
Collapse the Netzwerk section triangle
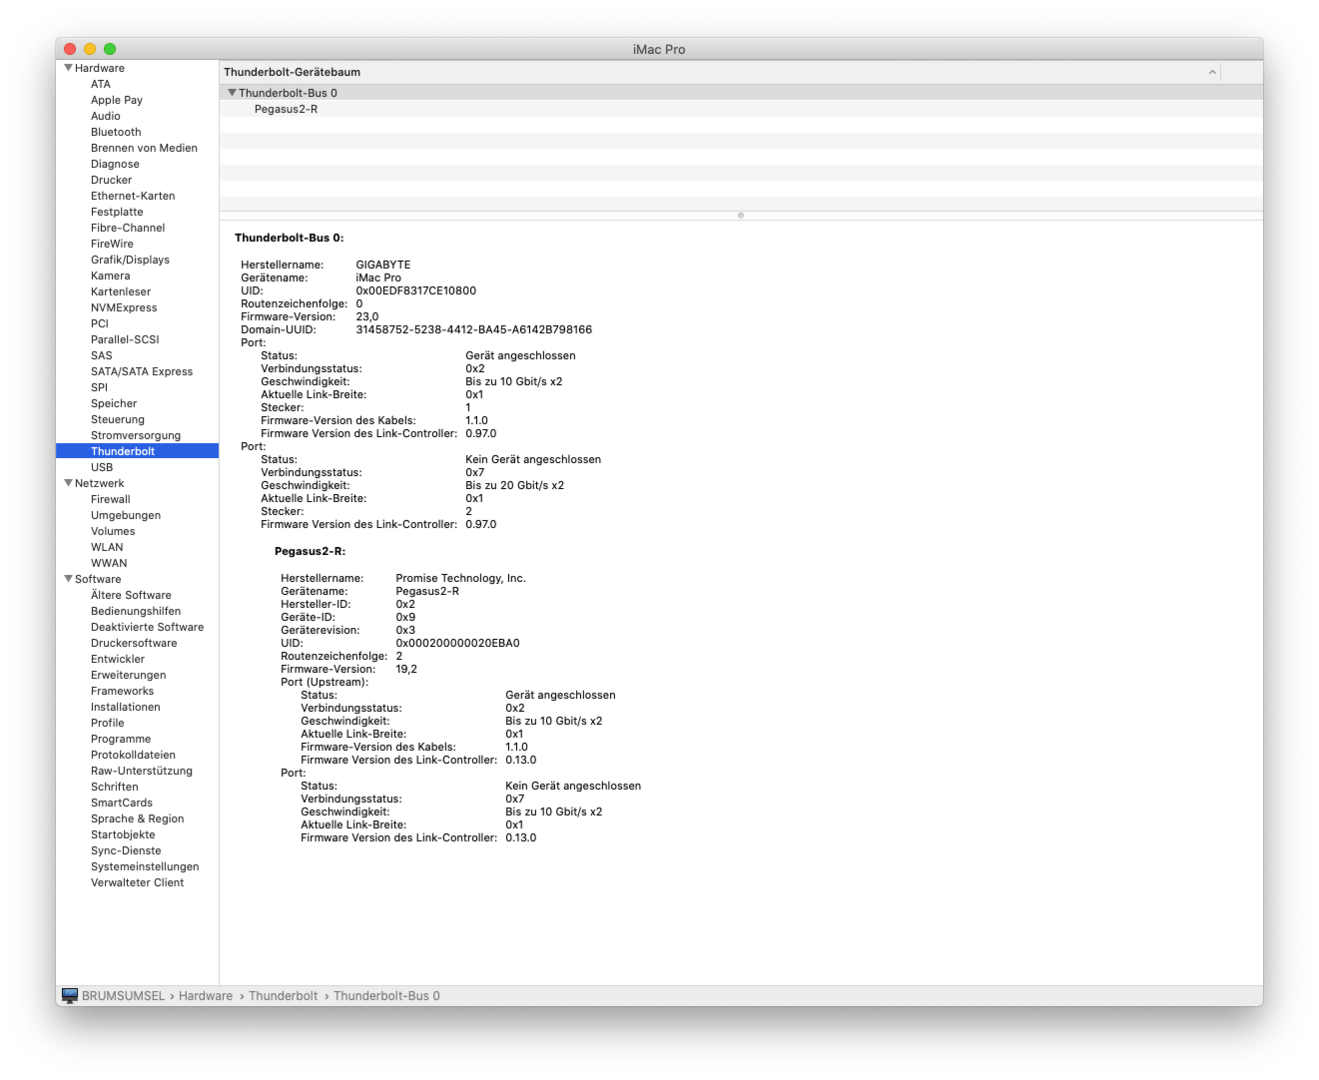(x=68, y=483)
